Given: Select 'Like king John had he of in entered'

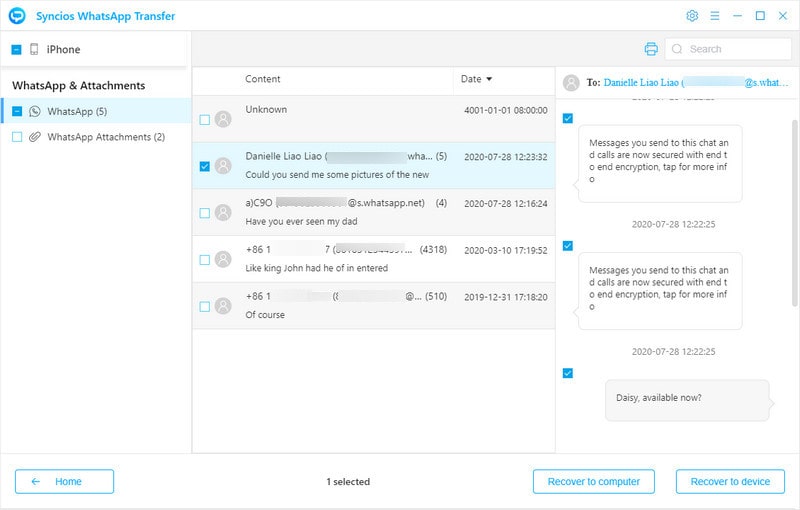Looking at the screenshot, I should click(x=316, y=268).
